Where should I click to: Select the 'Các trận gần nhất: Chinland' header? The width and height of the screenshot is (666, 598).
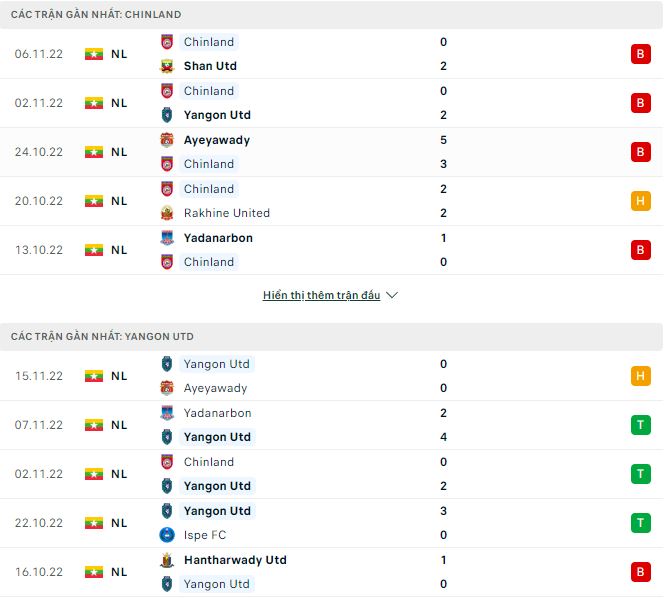pos(96,15)
